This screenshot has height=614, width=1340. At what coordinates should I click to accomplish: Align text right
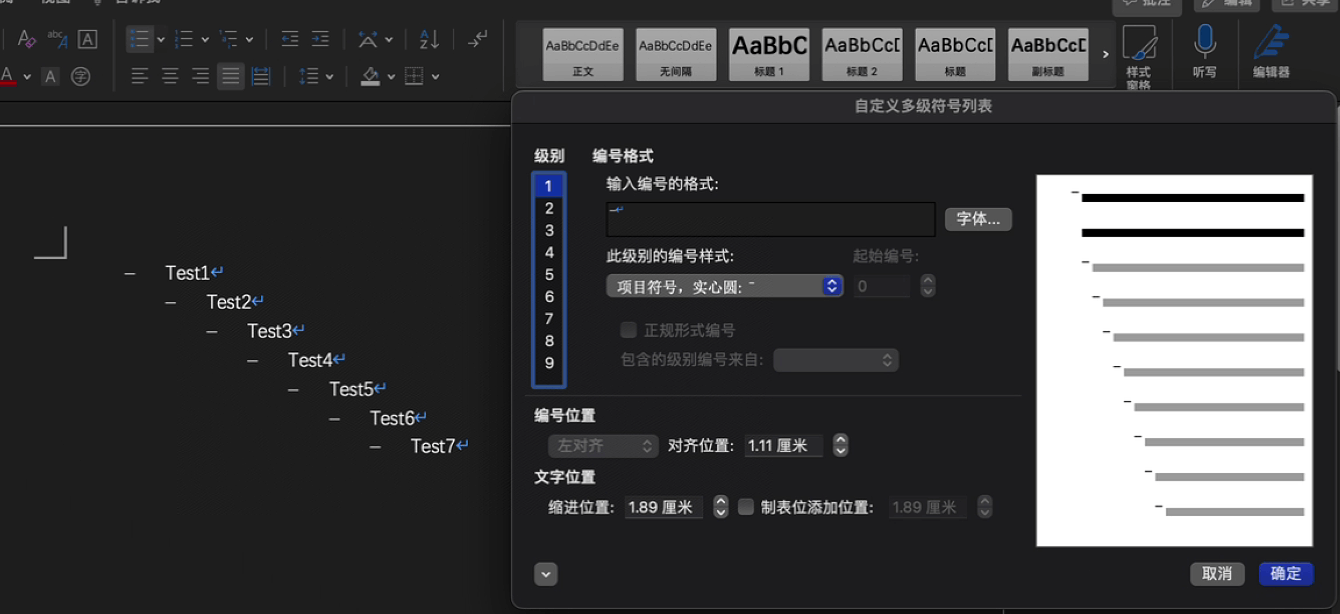(200, 76)
